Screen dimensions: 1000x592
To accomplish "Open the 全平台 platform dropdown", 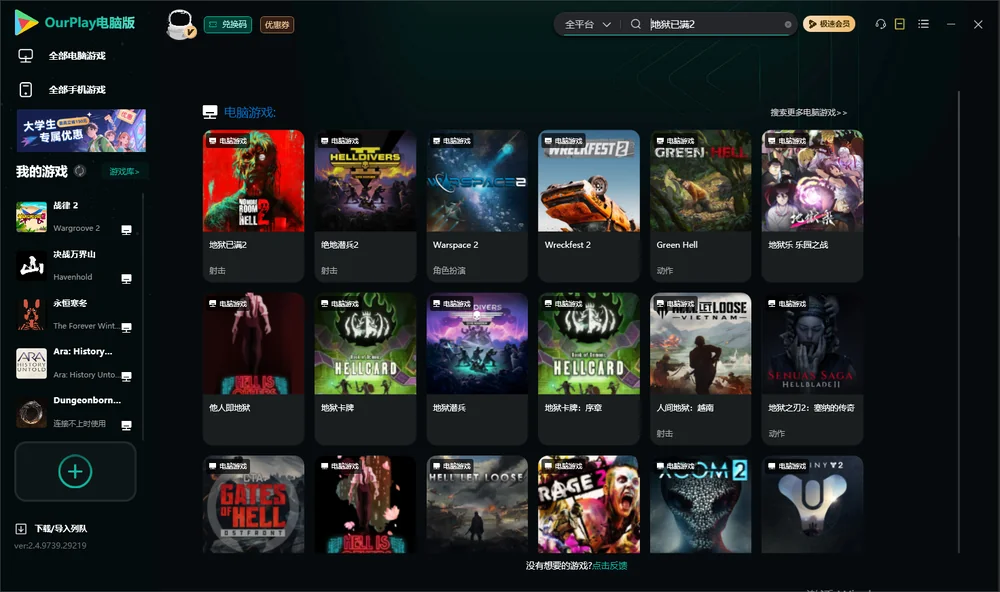I will (x=587, y=24).
